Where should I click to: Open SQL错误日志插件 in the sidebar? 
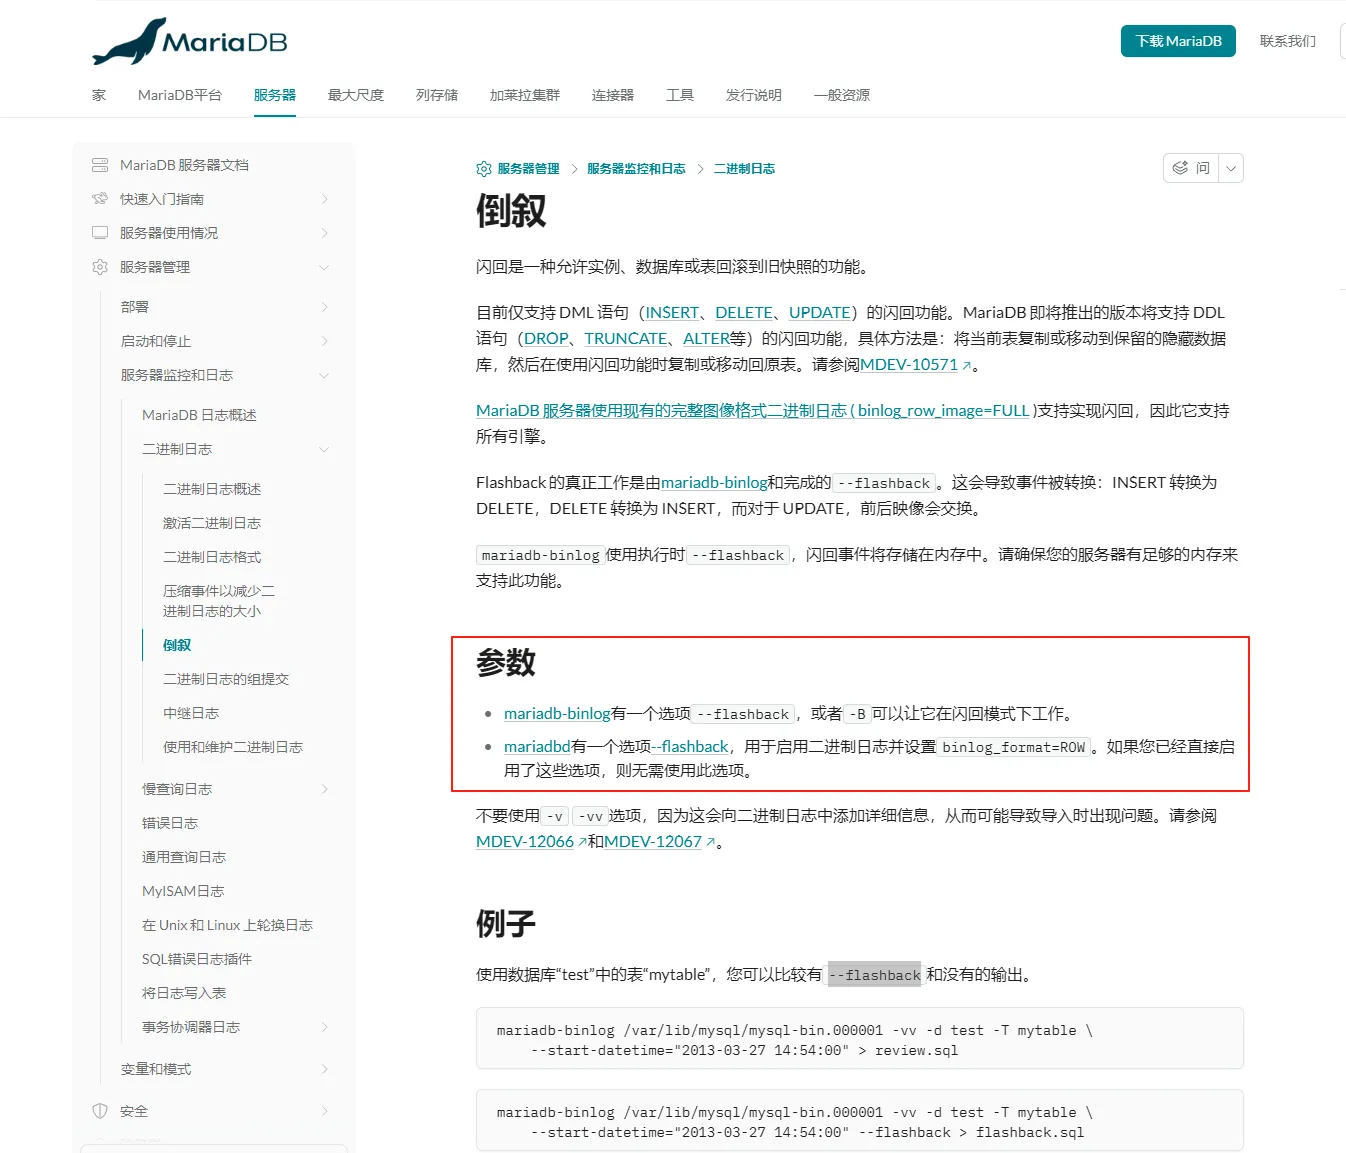coord(197,959)
